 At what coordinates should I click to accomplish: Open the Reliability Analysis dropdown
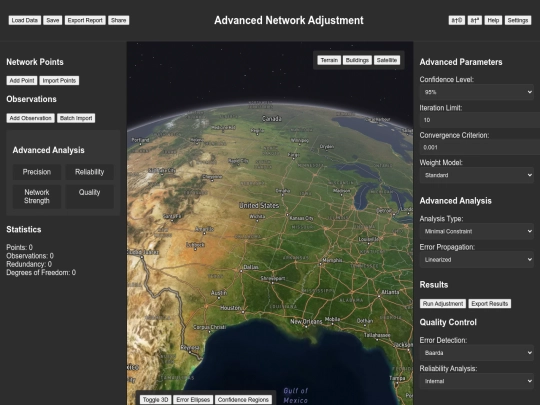[477, 381]
